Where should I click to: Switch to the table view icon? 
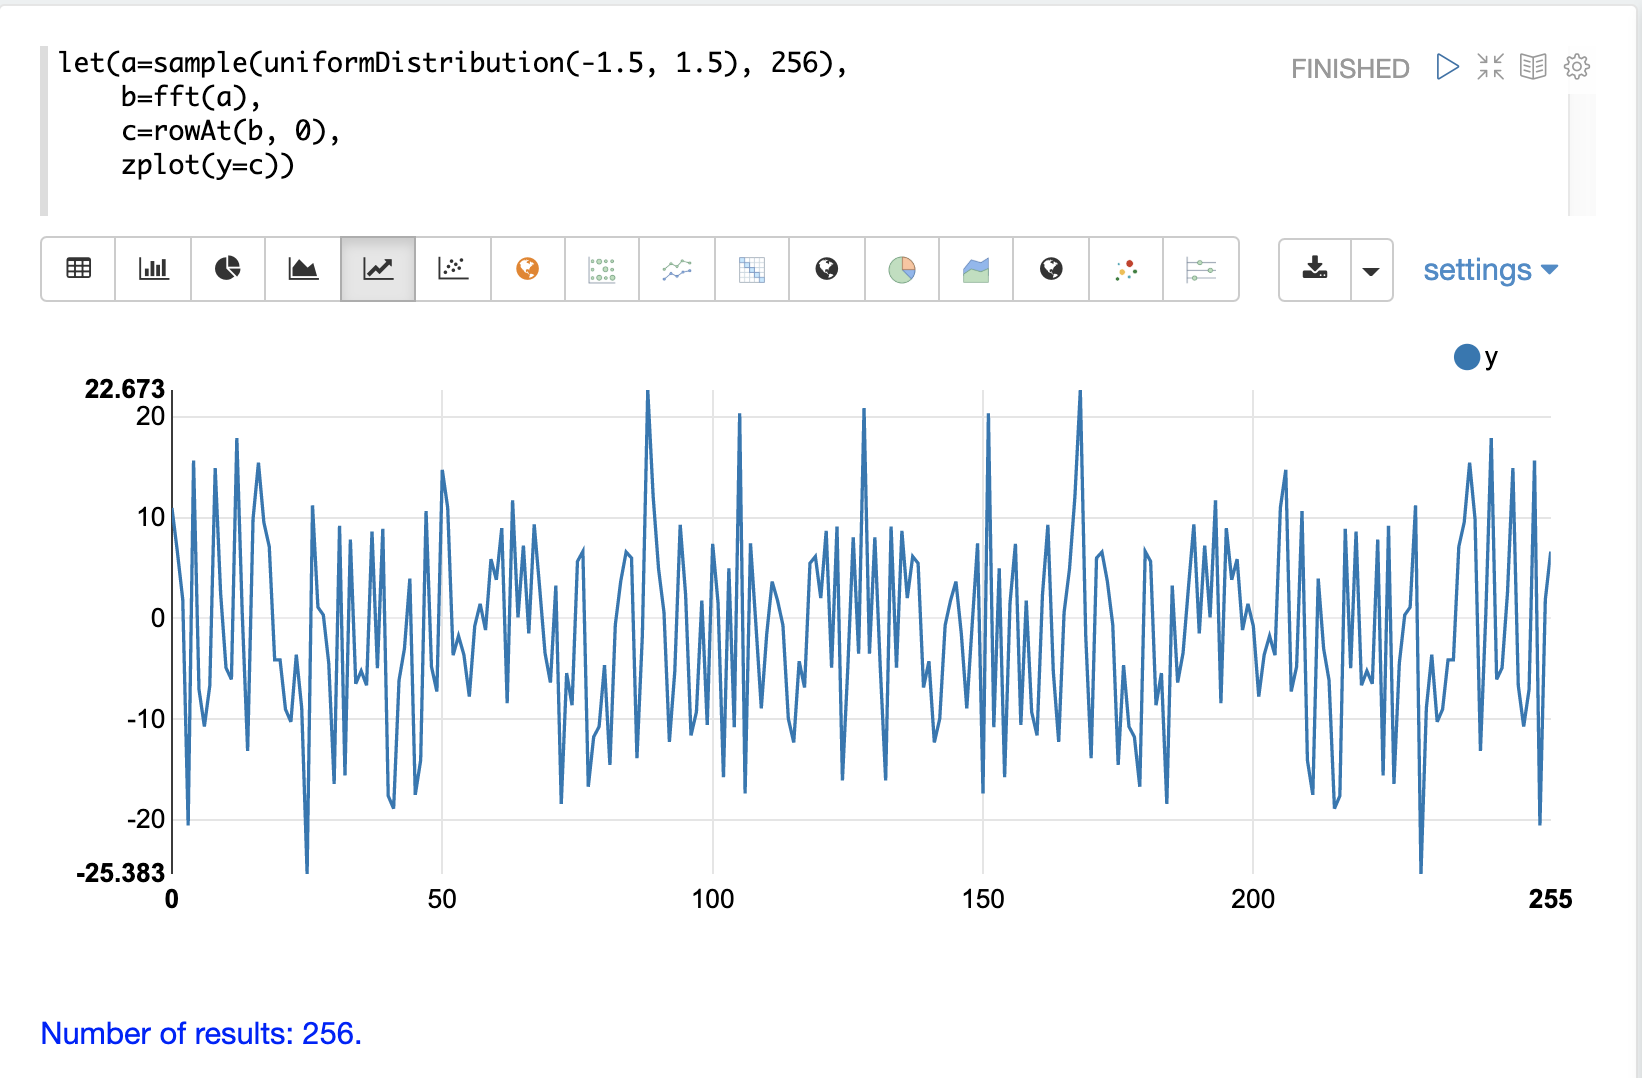tap(78, 269)
